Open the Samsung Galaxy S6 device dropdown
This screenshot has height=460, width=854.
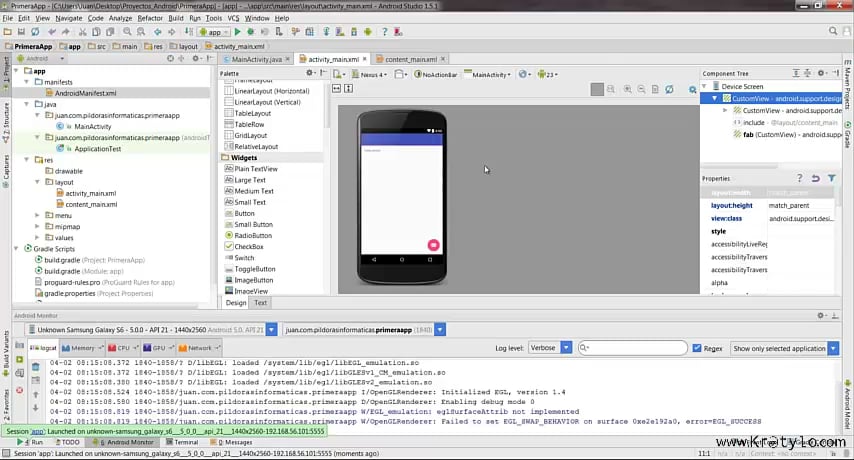(151, 330)
